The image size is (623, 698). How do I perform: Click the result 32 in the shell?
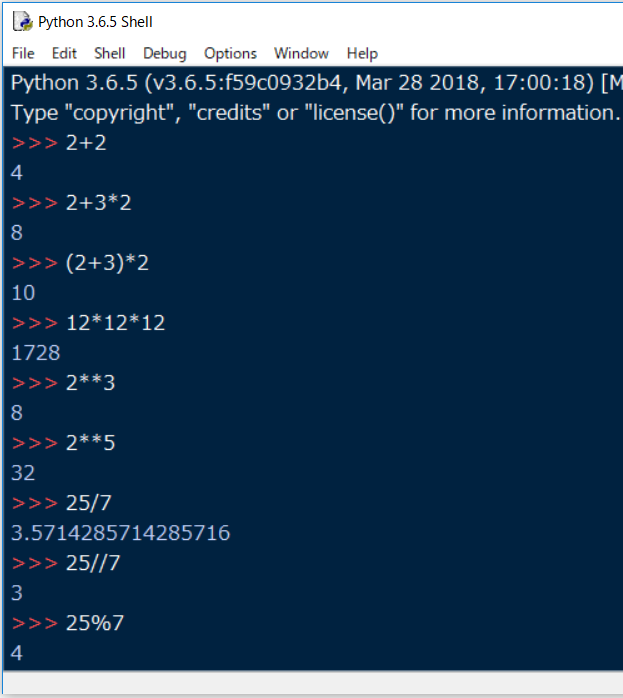point(23,473)
